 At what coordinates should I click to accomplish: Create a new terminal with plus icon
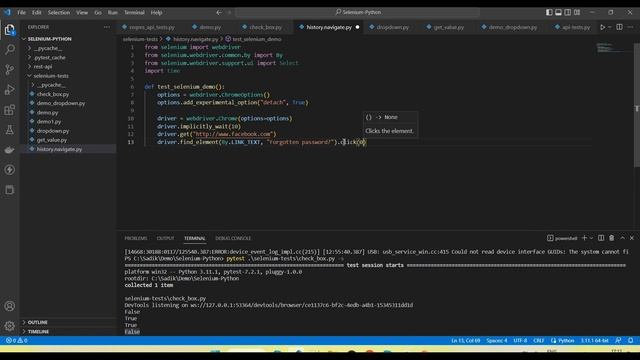(x=584, y=238)
